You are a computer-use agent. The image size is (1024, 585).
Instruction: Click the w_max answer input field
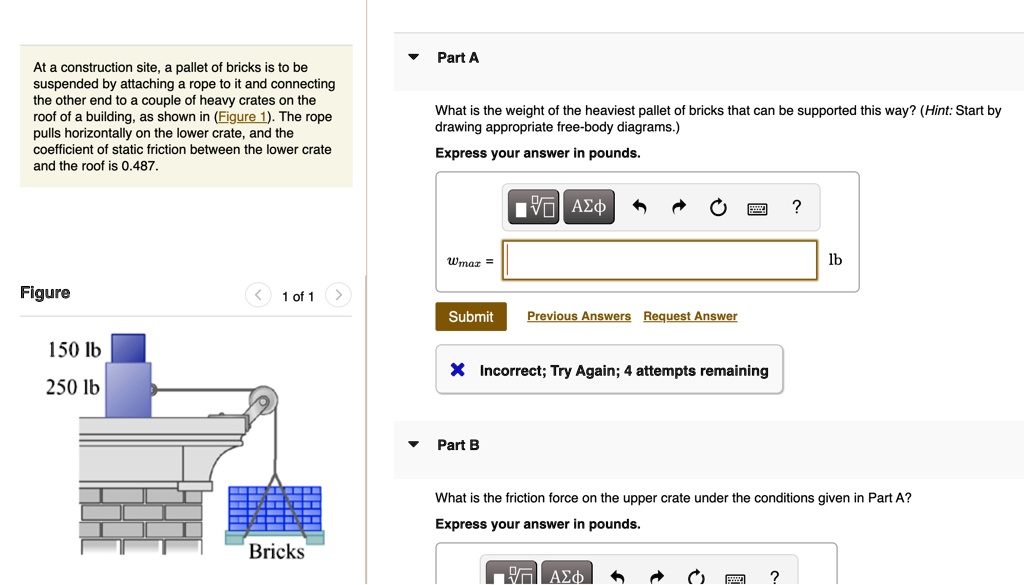[x=660, y=260]
